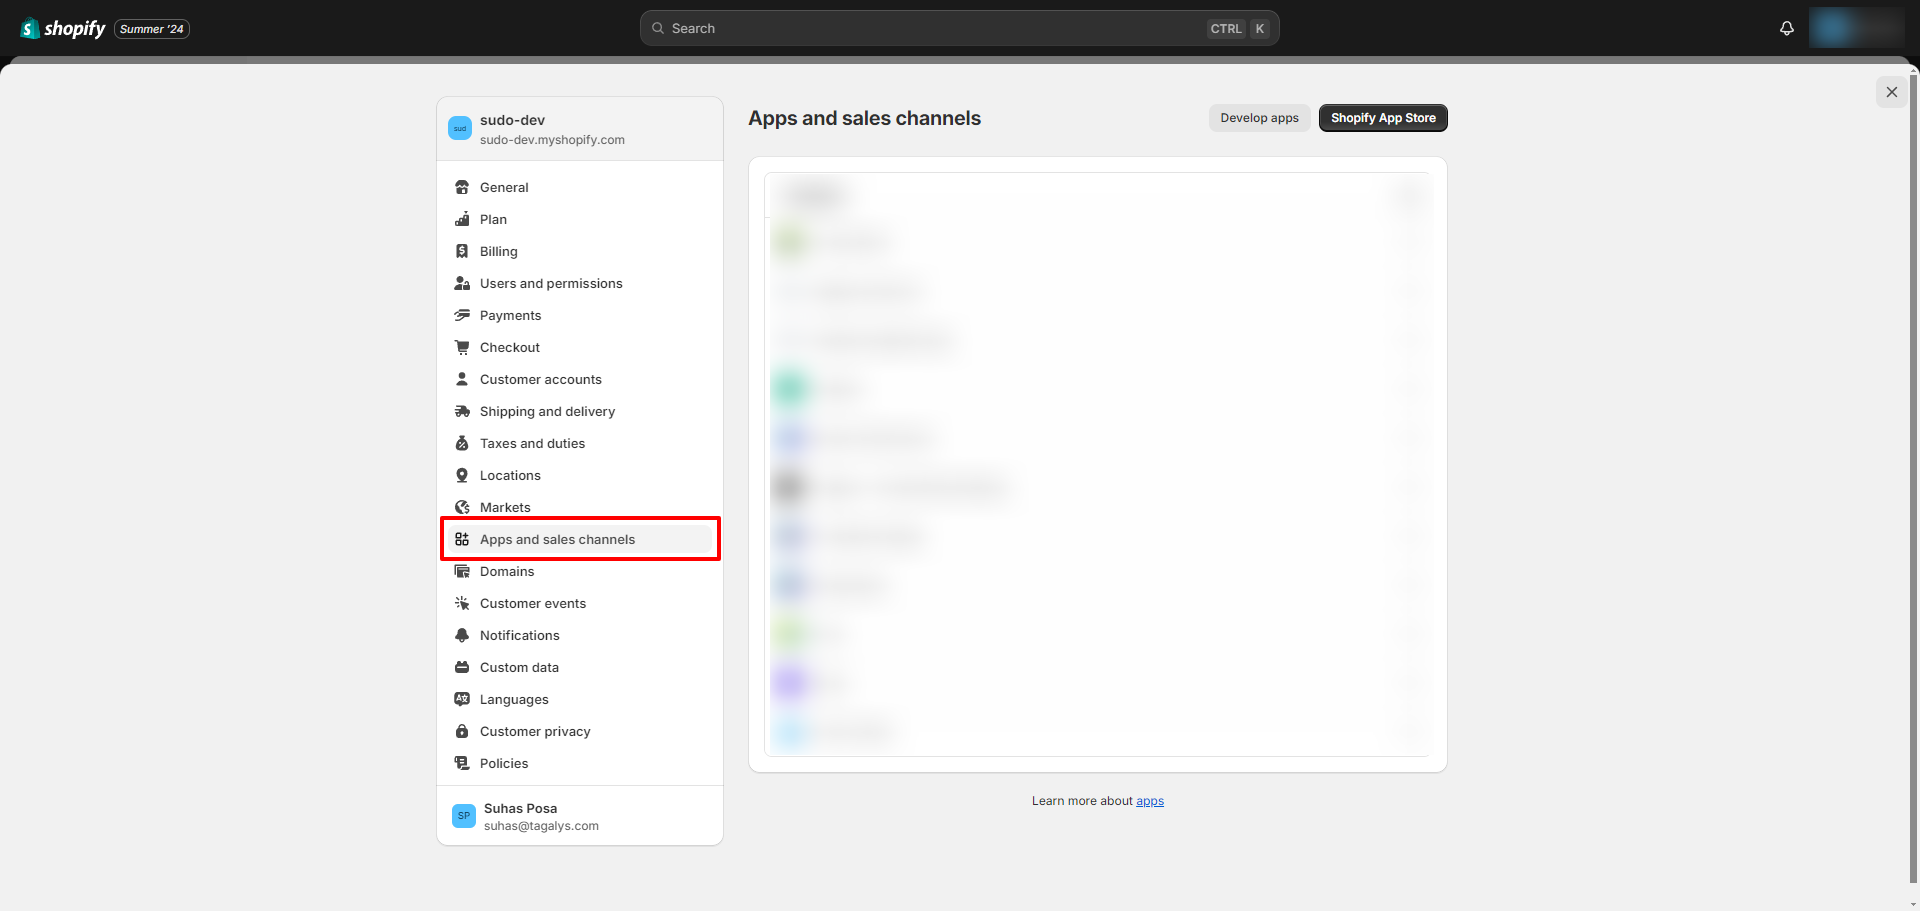
Task: Open the Shopify App Store button
Action: pos(1383,118)
